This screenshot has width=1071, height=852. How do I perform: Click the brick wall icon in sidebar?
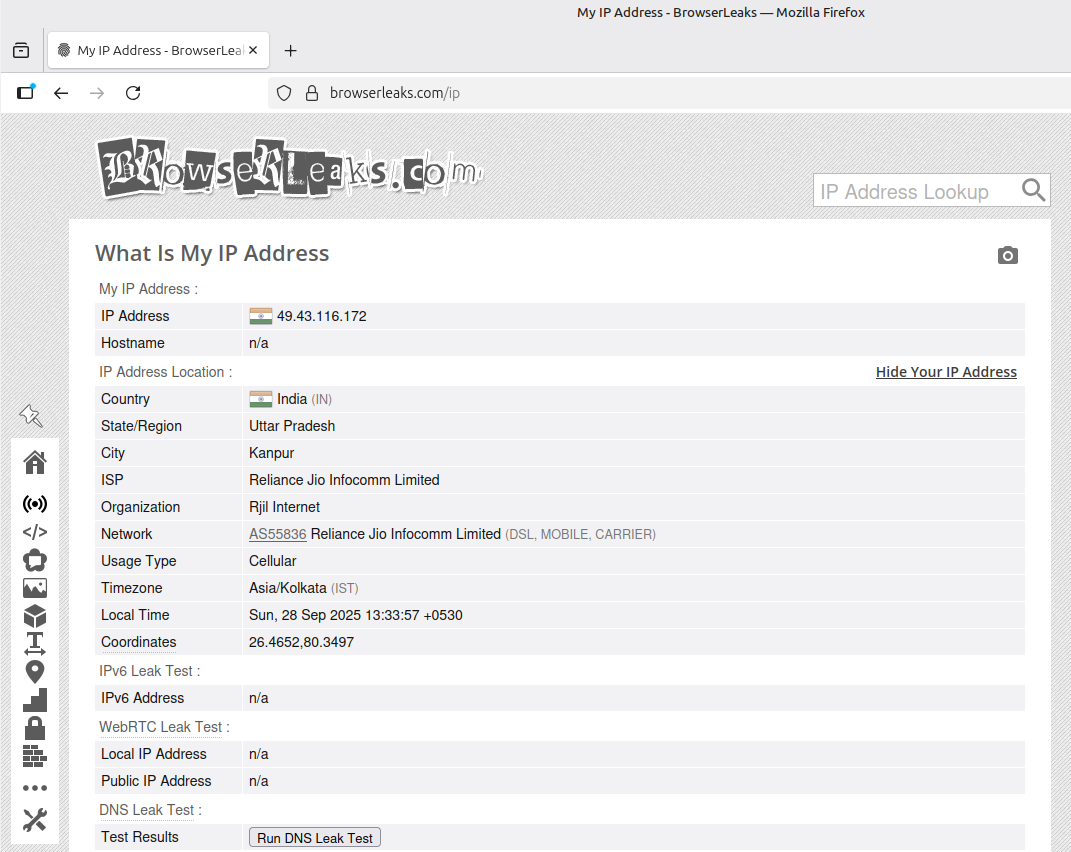point(35,755)
